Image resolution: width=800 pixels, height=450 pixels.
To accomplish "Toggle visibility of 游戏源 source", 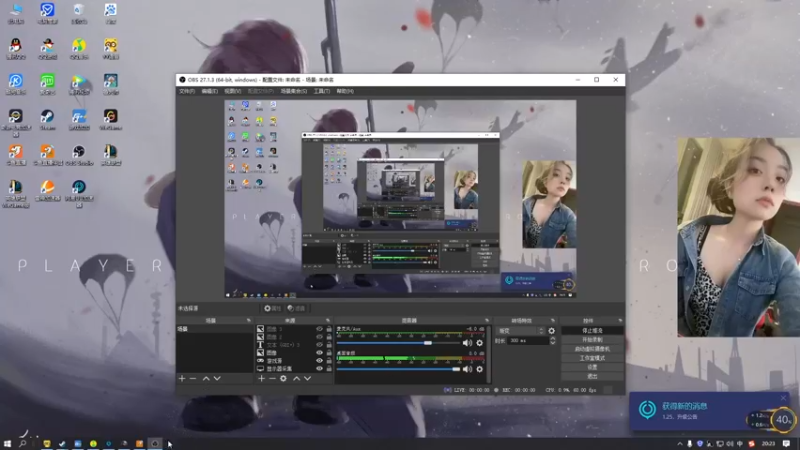I will (x=319, y=361).
